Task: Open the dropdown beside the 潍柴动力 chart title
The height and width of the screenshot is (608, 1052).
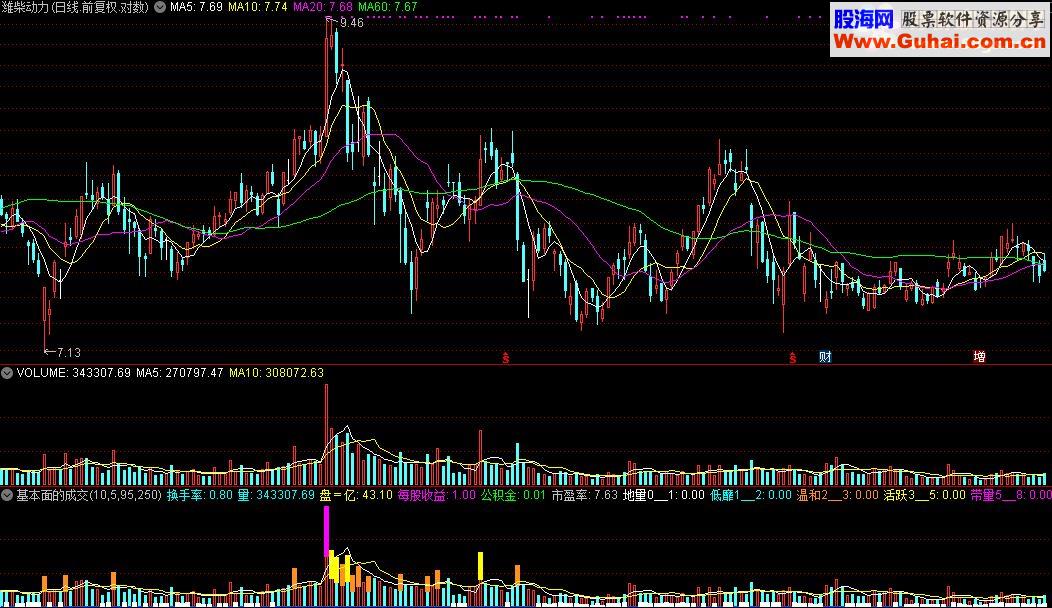Action: tap(160, 7)
